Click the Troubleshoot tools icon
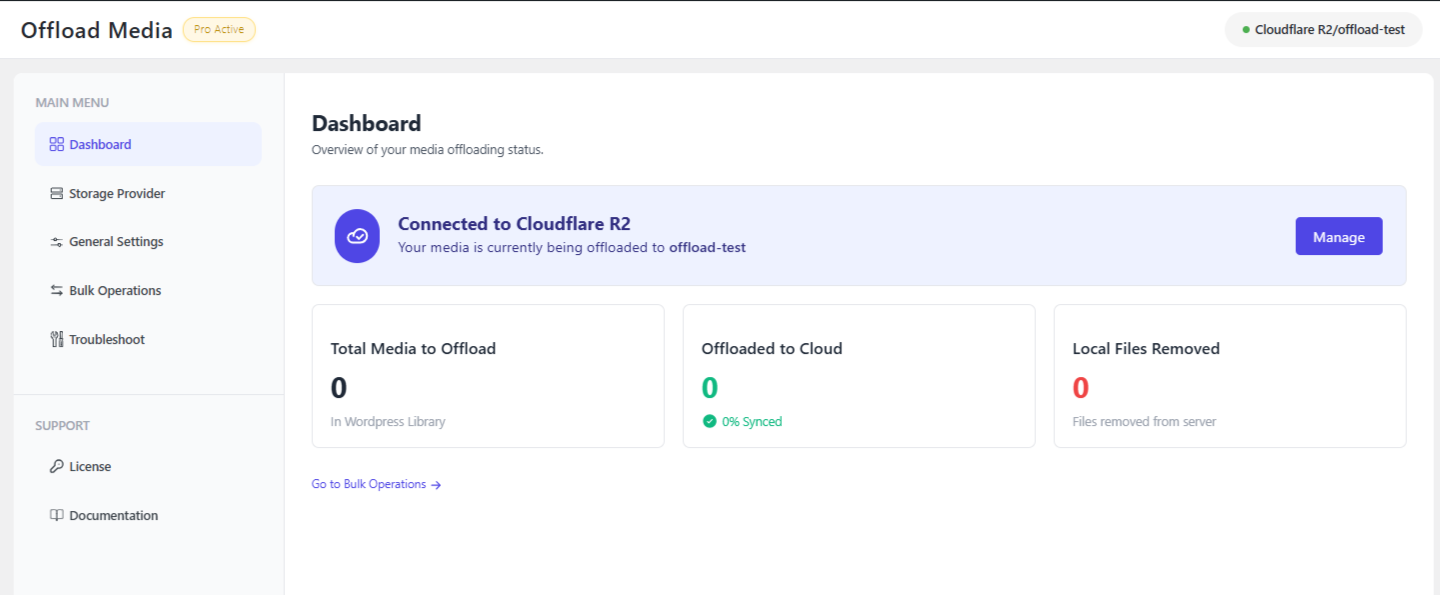Screen dimensions: 1440x595 (56, 340)
